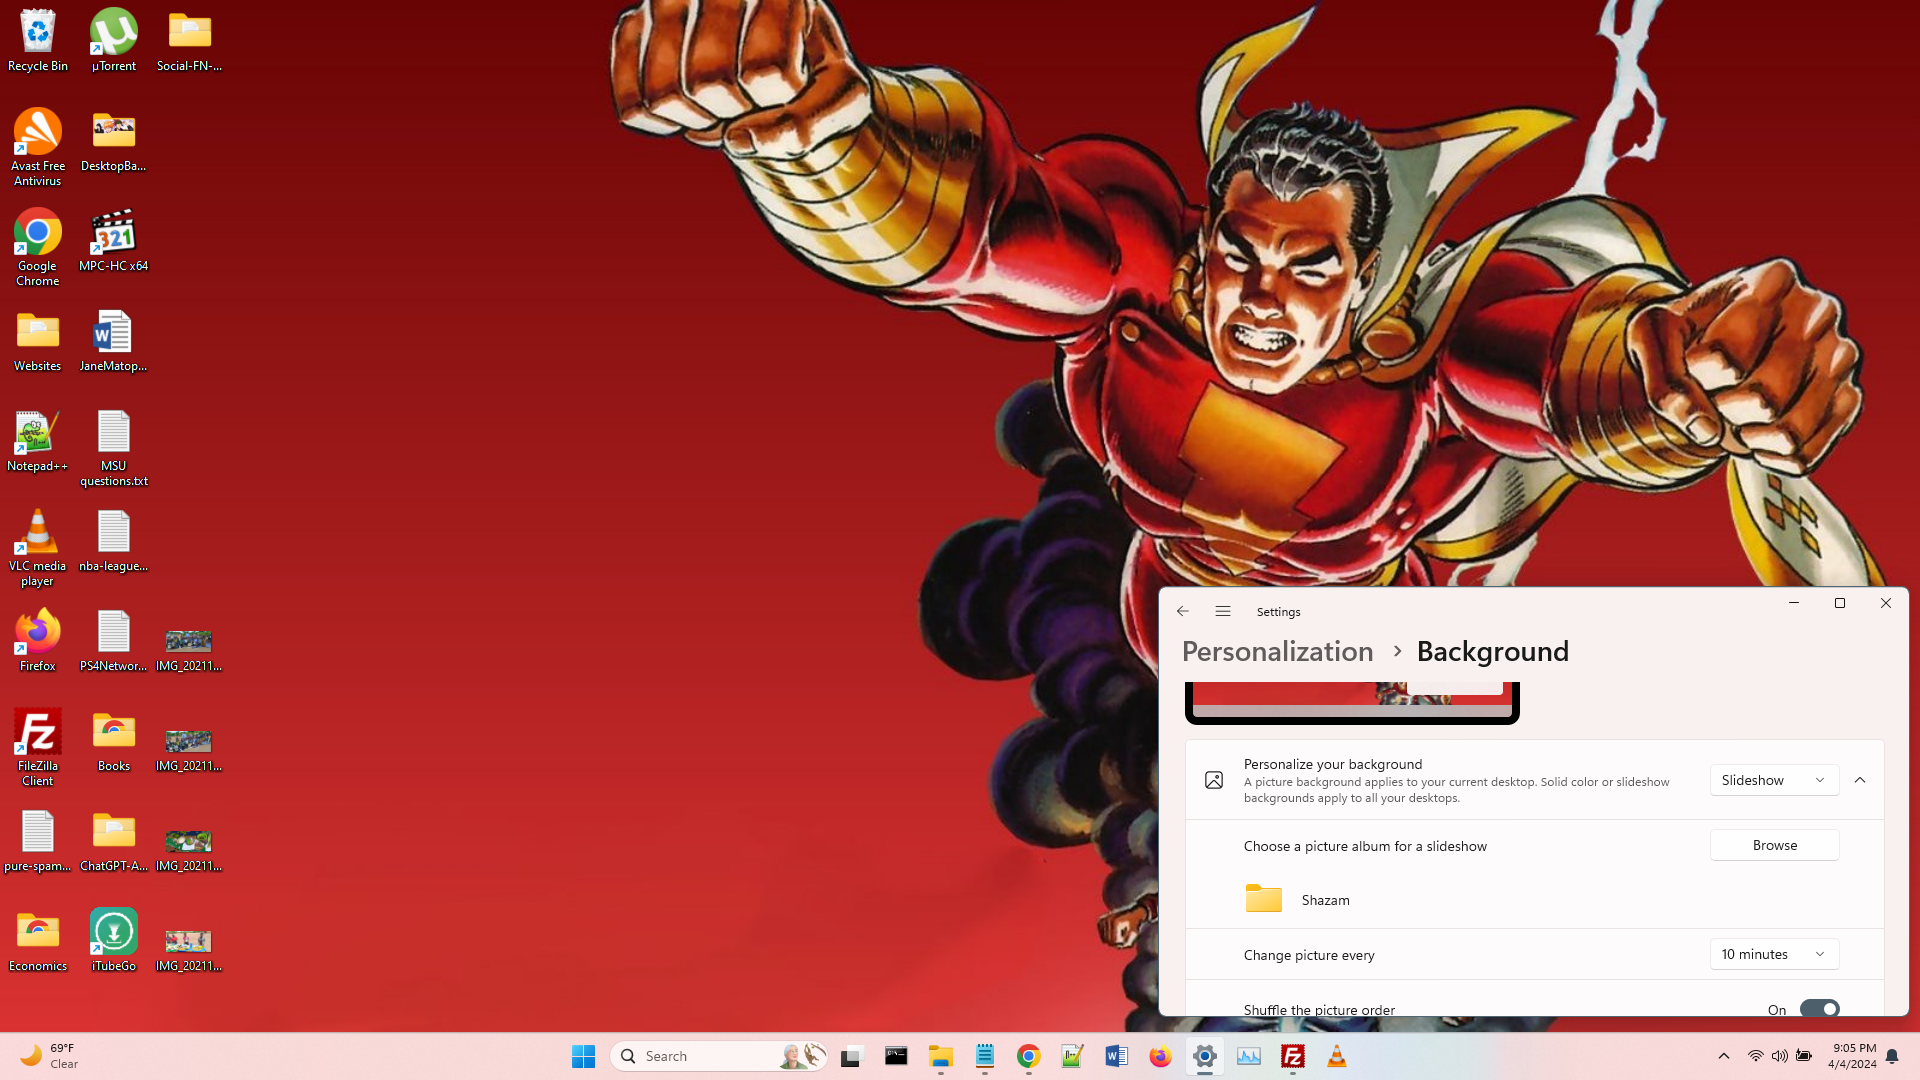Open notifications bell icon
The width and height of the screenshot is (1920, 1080).
click(x=1892, y=1056)
